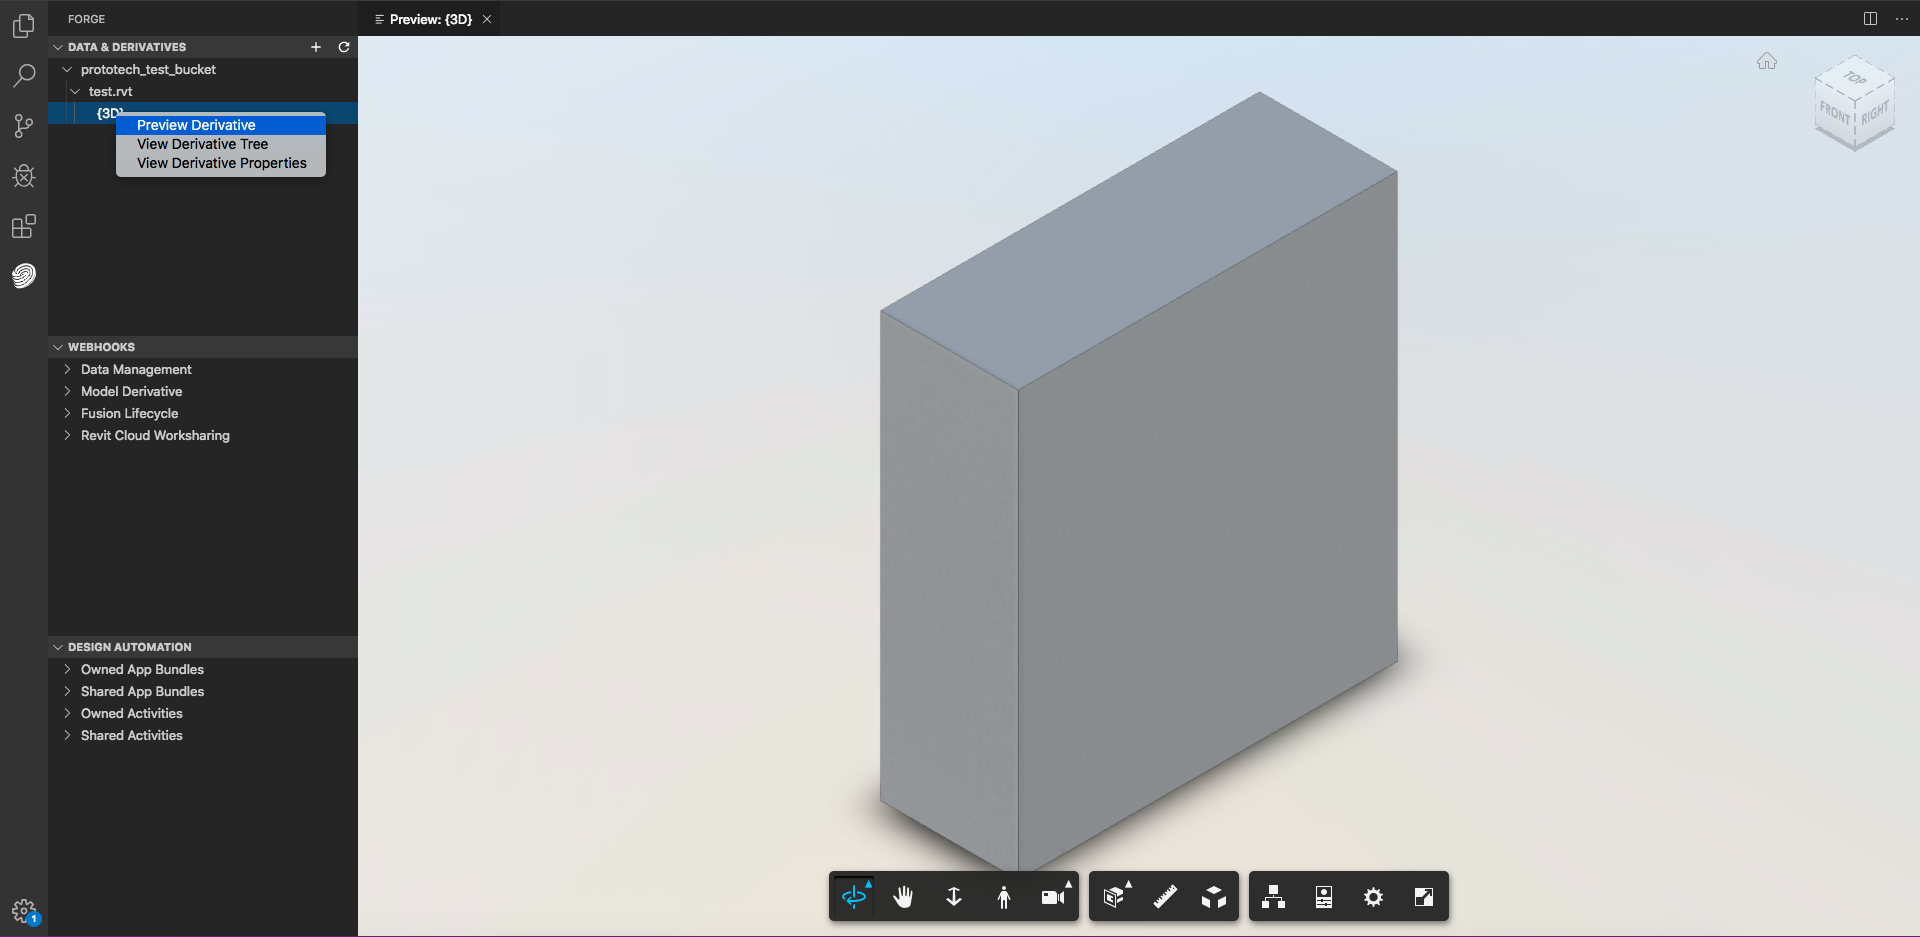Viewport: 1920px width, 937px height.
Task: Toggle viewer Full screen mode
Action: coord(1424,897)
